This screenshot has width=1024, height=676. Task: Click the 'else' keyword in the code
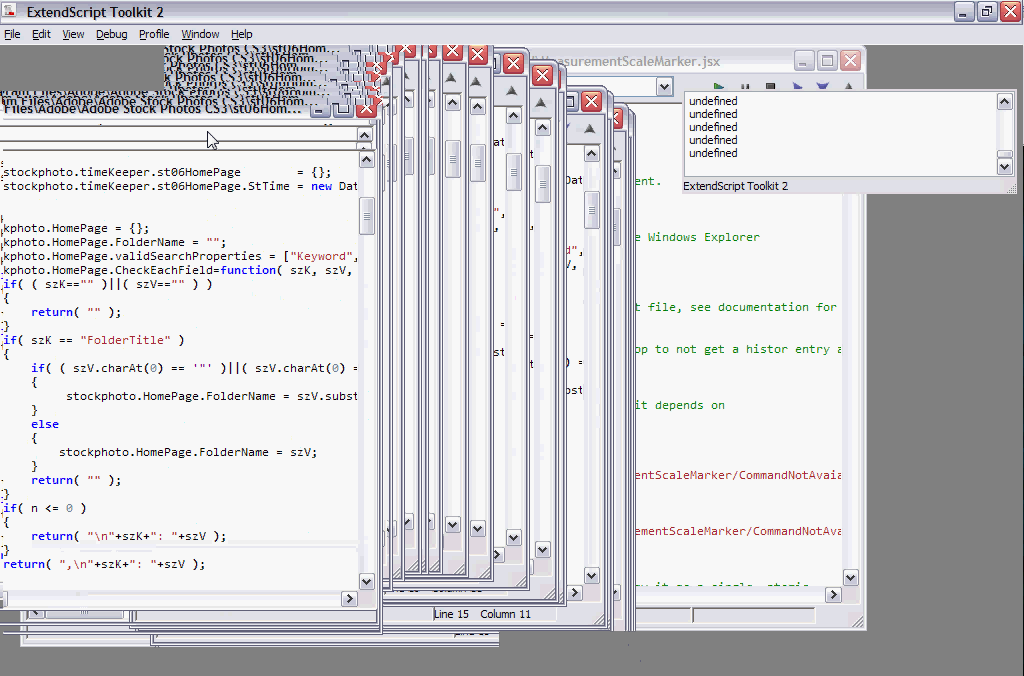45,424
